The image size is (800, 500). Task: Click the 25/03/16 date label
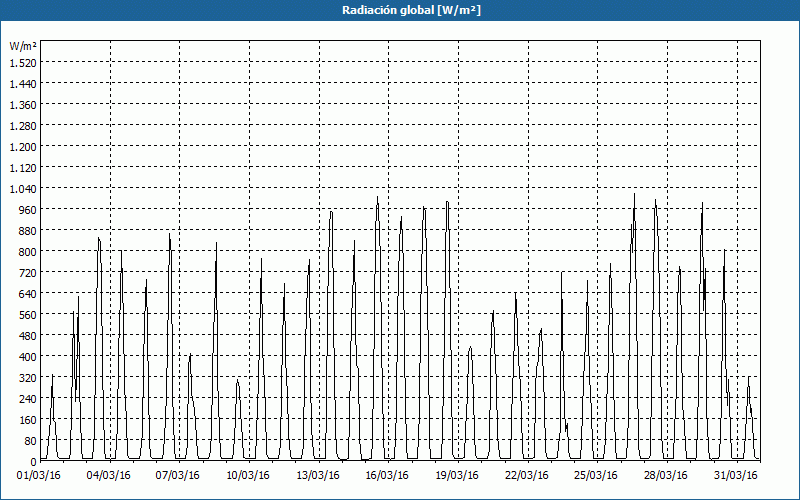[596, 476]
